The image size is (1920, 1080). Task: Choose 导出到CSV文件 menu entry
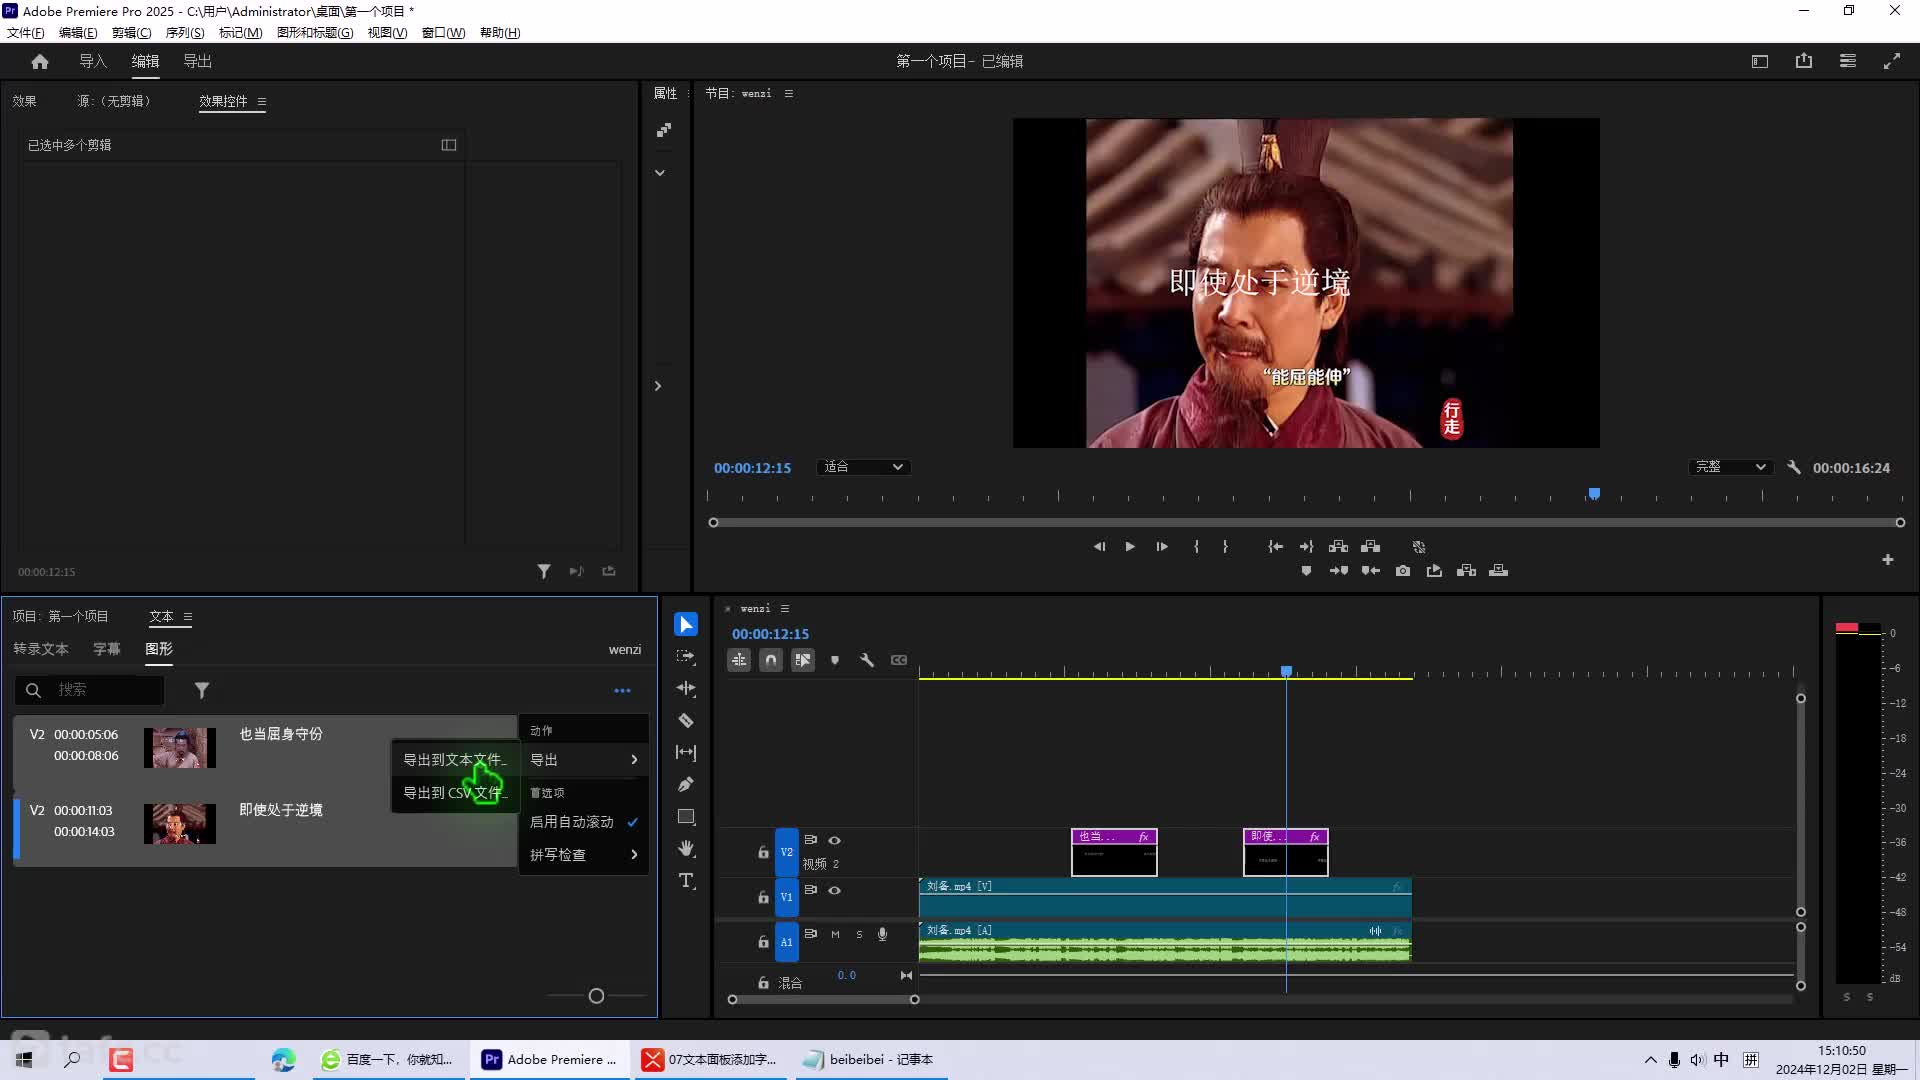tap(455, 794)
